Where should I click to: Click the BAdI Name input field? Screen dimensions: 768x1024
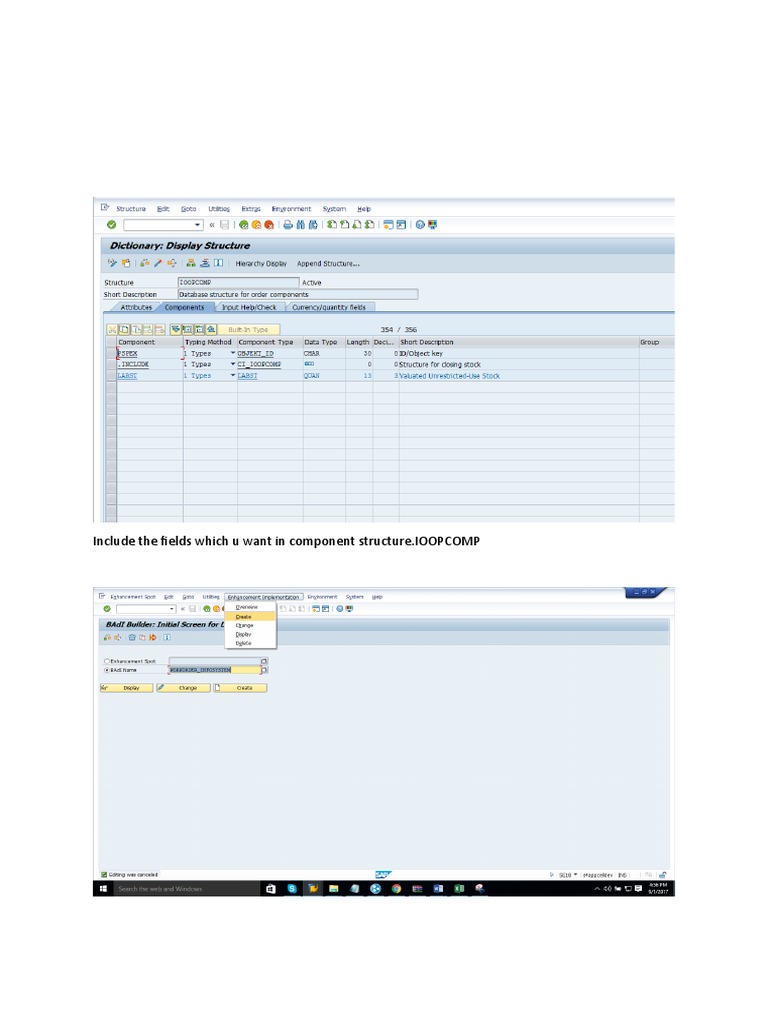214,670
